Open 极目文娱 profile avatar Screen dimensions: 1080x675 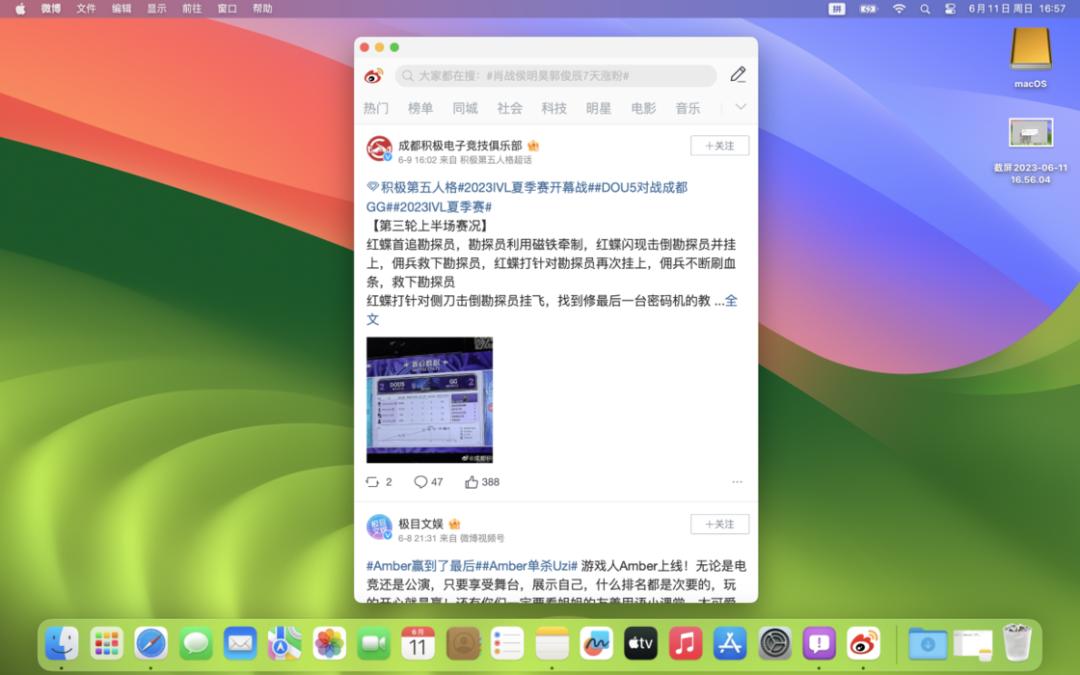[x=379, y=527]
